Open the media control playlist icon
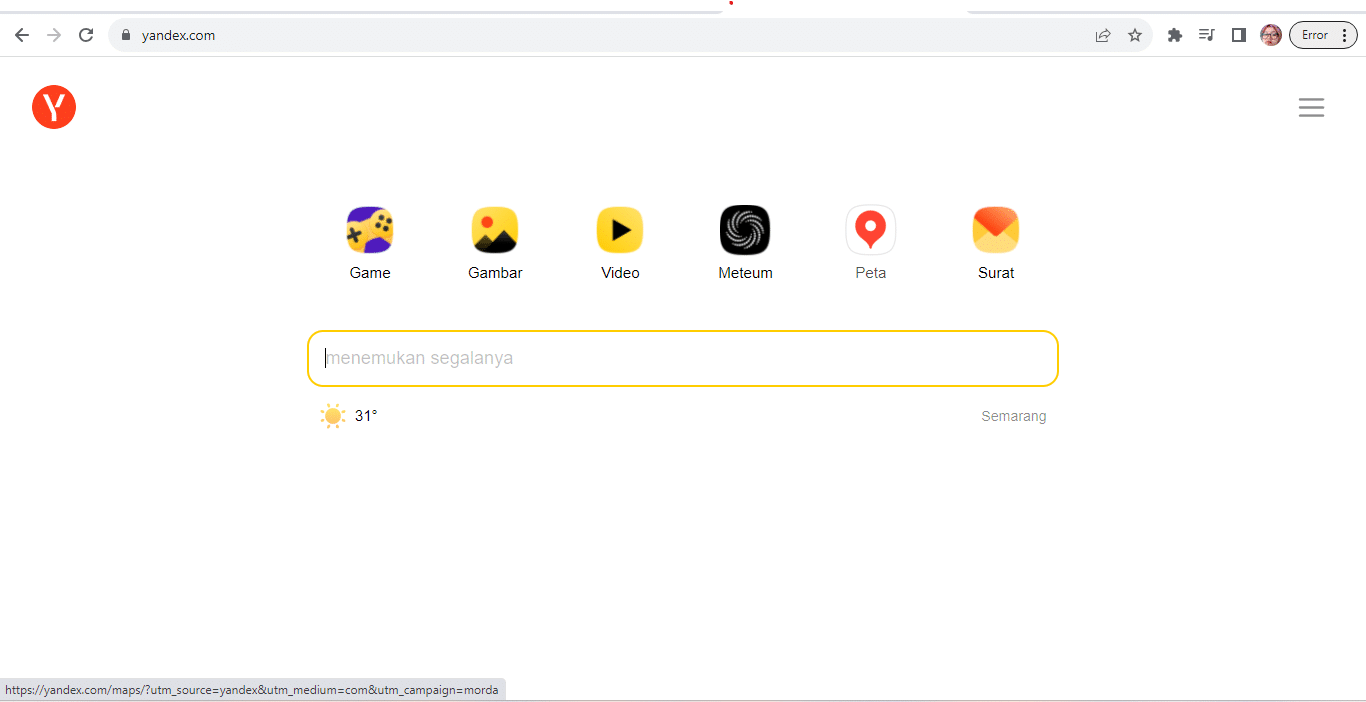The image size is (1366, 702). [1207, 35]
